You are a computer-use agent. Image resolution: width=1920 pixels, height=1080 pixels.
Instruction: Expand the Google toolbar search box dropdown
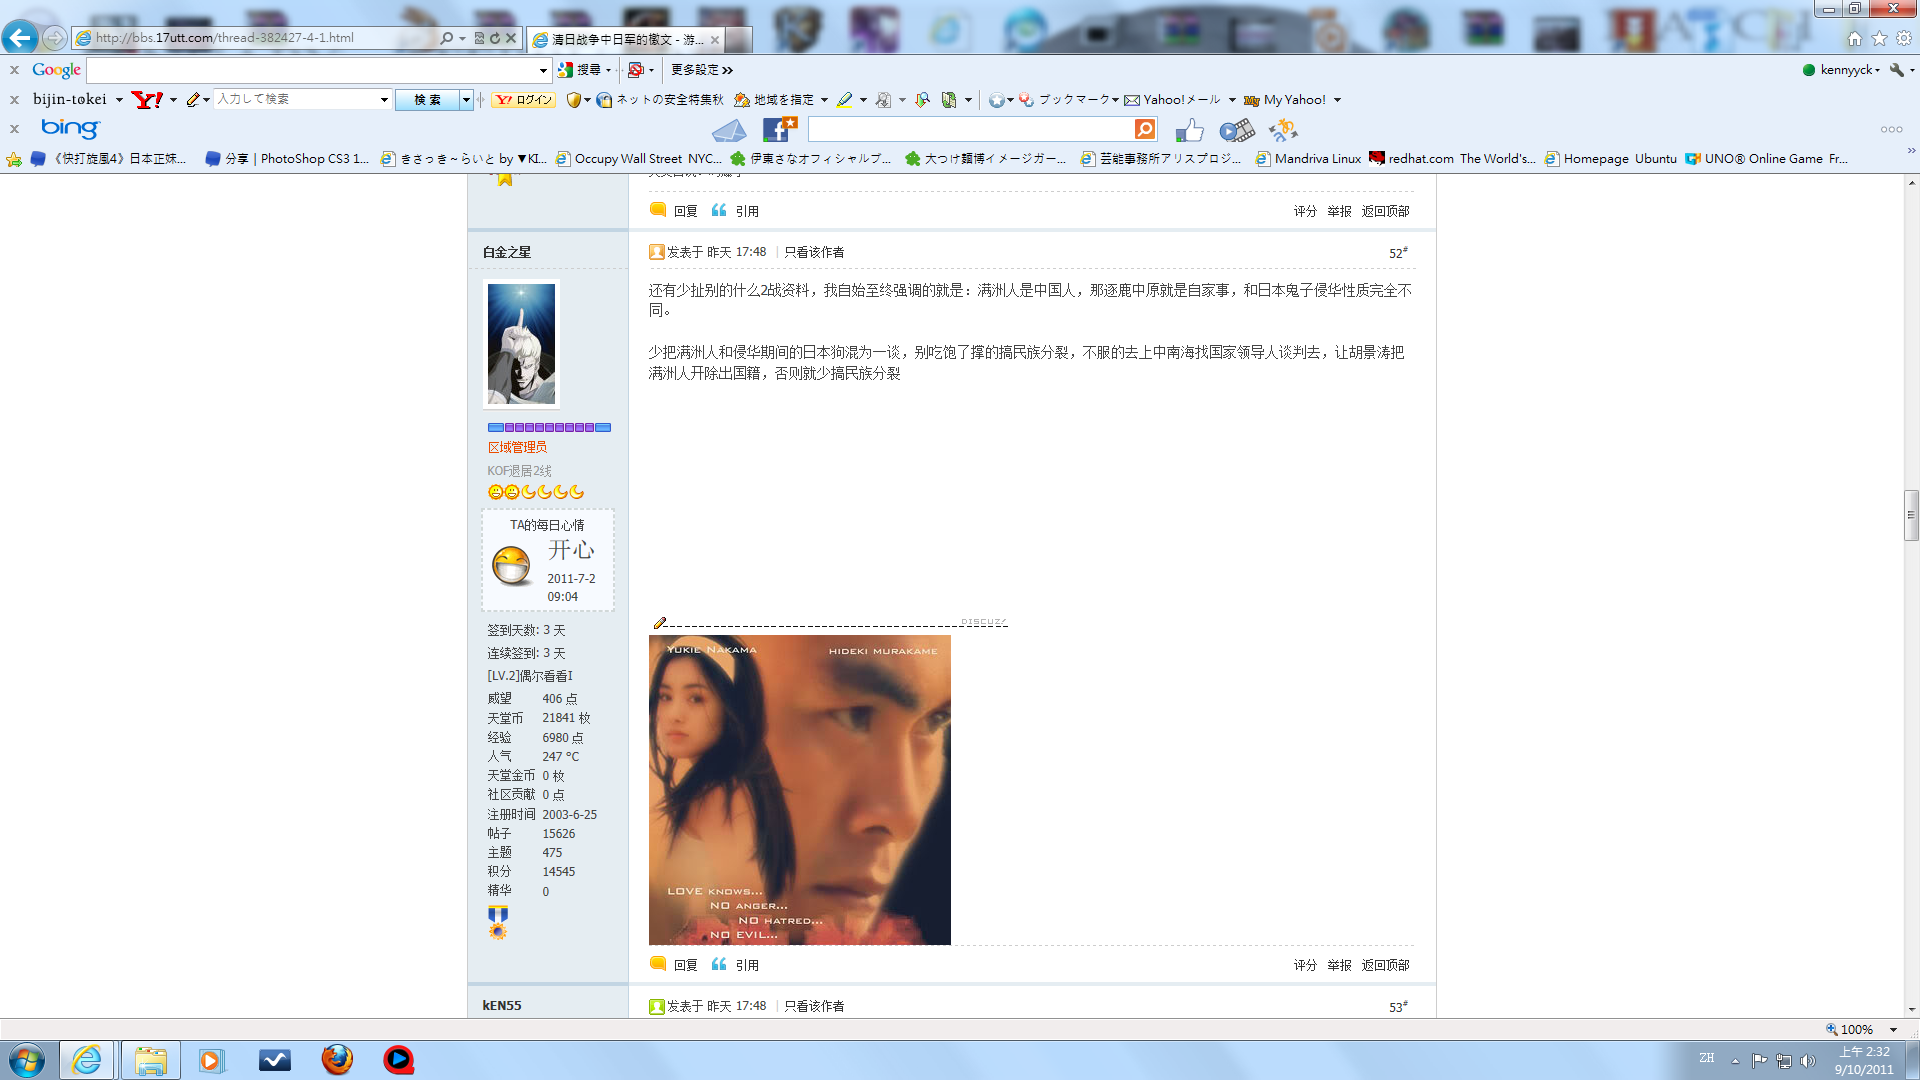(x=543, y=70)
